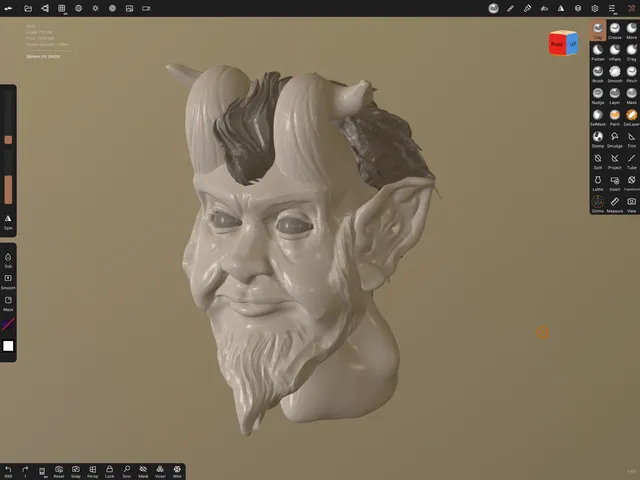The width and height of the screenshot is (640, 480).
Task: Select the Pinch tool
Action: click(631, 74)
